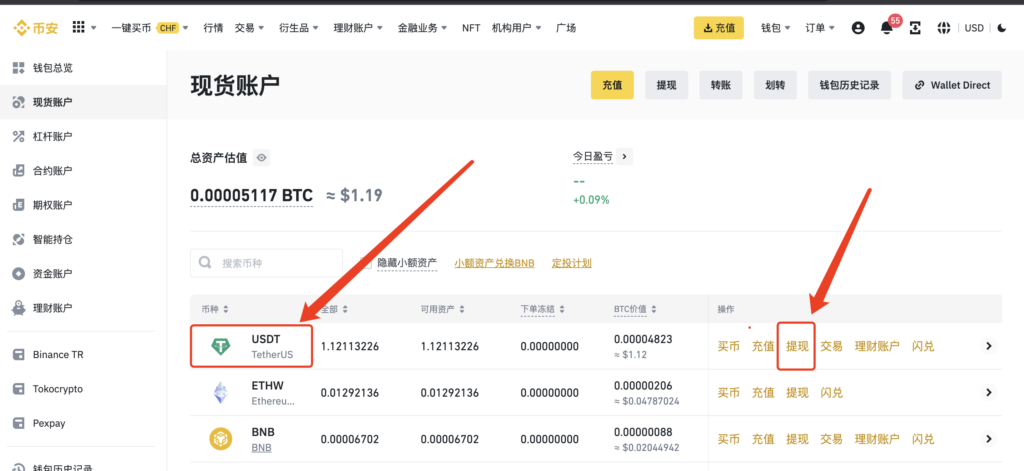Open 资金账户 in sidebar

point(83,273)
